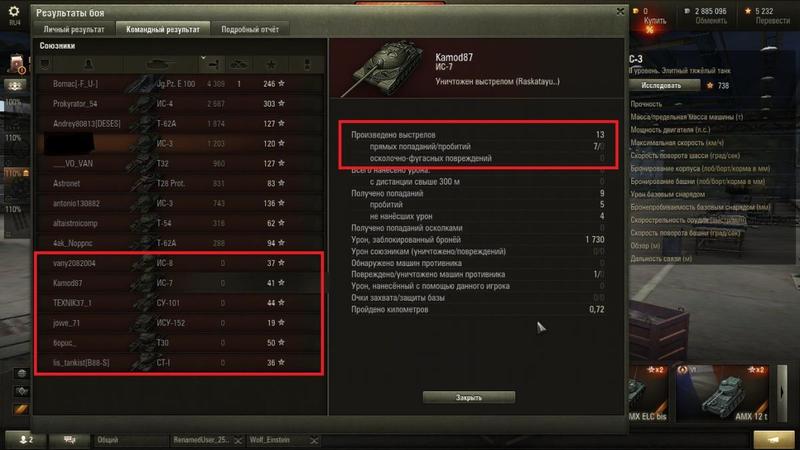
Task: Select Kamod87 row in allies list
Action: pos(179,283)
